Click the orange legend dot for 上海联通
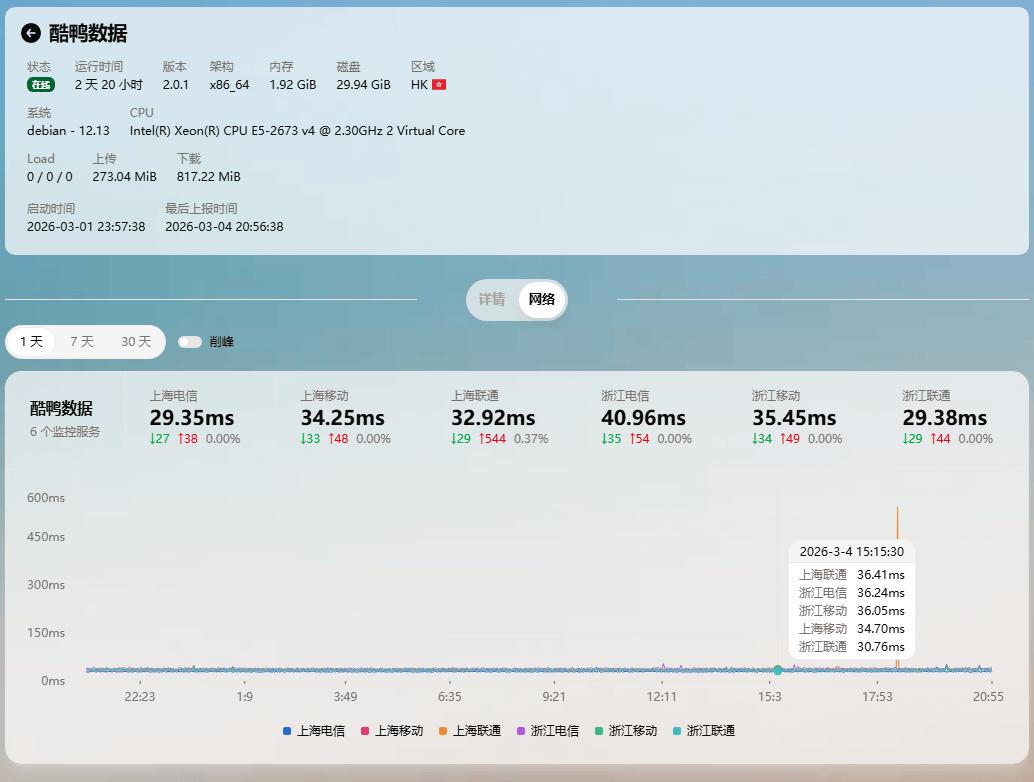This screenshot has height=782, width=1034. pyautogui.click(x=443, y=731)
